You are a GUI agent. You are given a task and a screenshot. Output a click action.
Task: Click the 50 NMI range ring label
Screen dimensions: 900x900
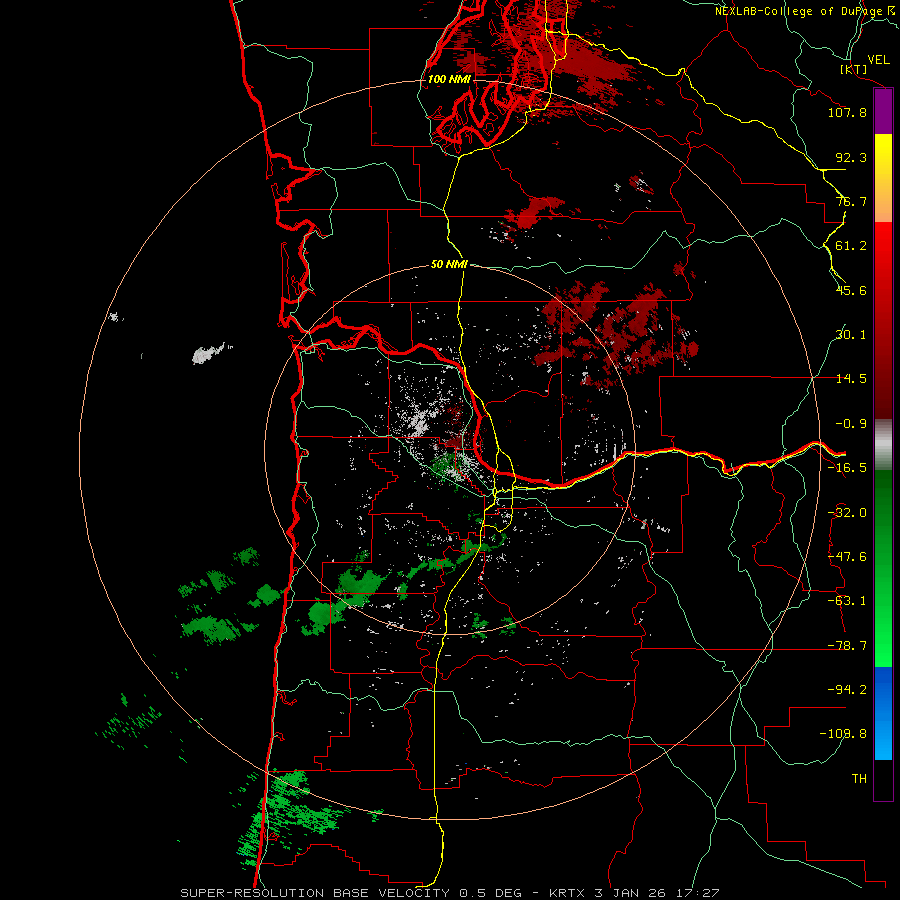point(449,264)
